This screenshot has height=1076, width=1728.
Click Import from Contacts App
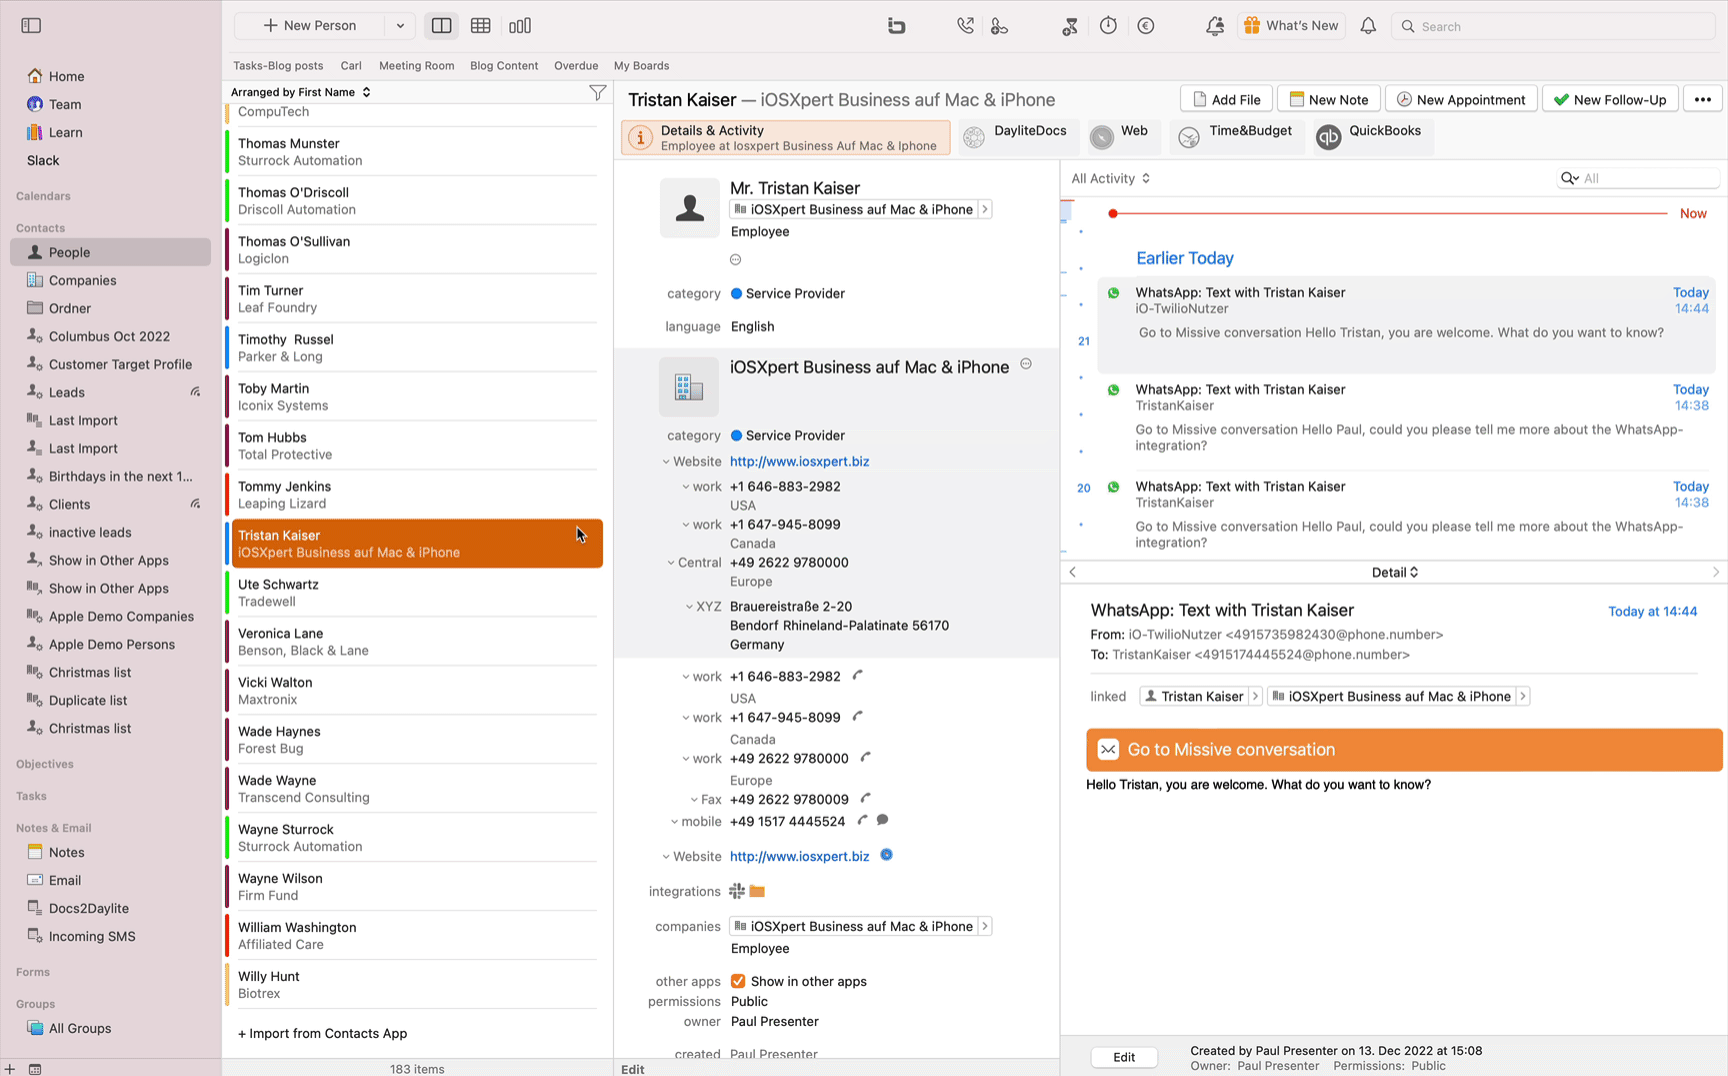click(x=322, y=1033)
